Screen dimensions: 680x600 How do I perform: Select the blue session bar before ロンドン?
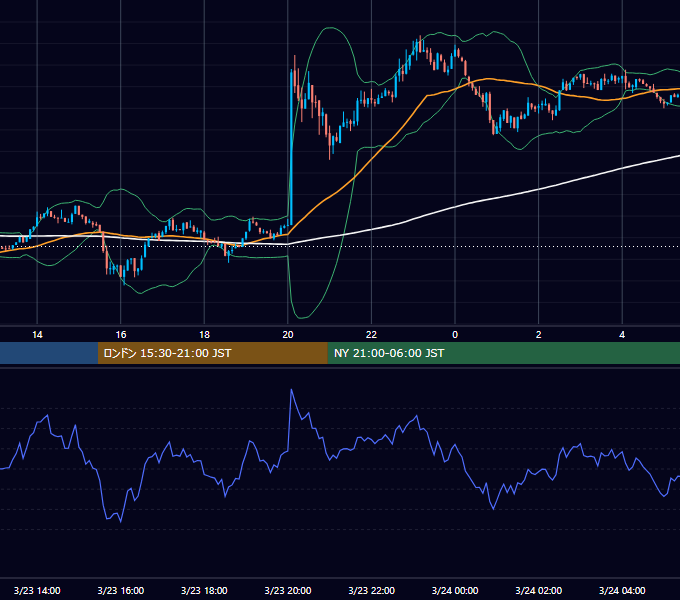coord(49,353)
